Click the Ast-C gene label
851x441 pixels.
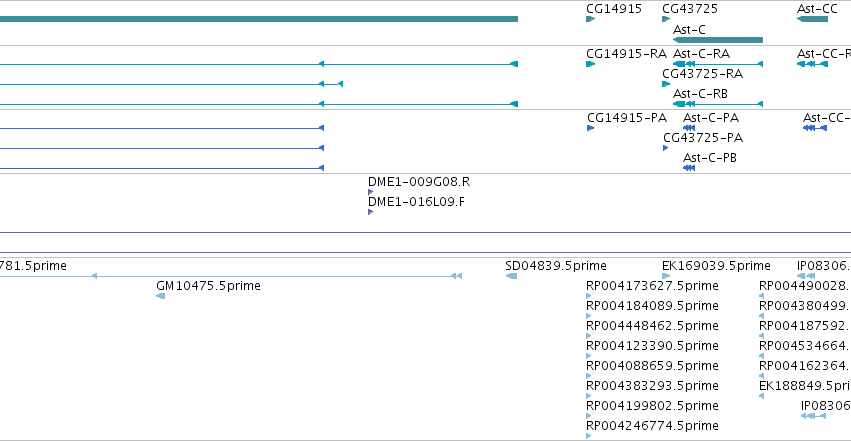coord(689,29)
